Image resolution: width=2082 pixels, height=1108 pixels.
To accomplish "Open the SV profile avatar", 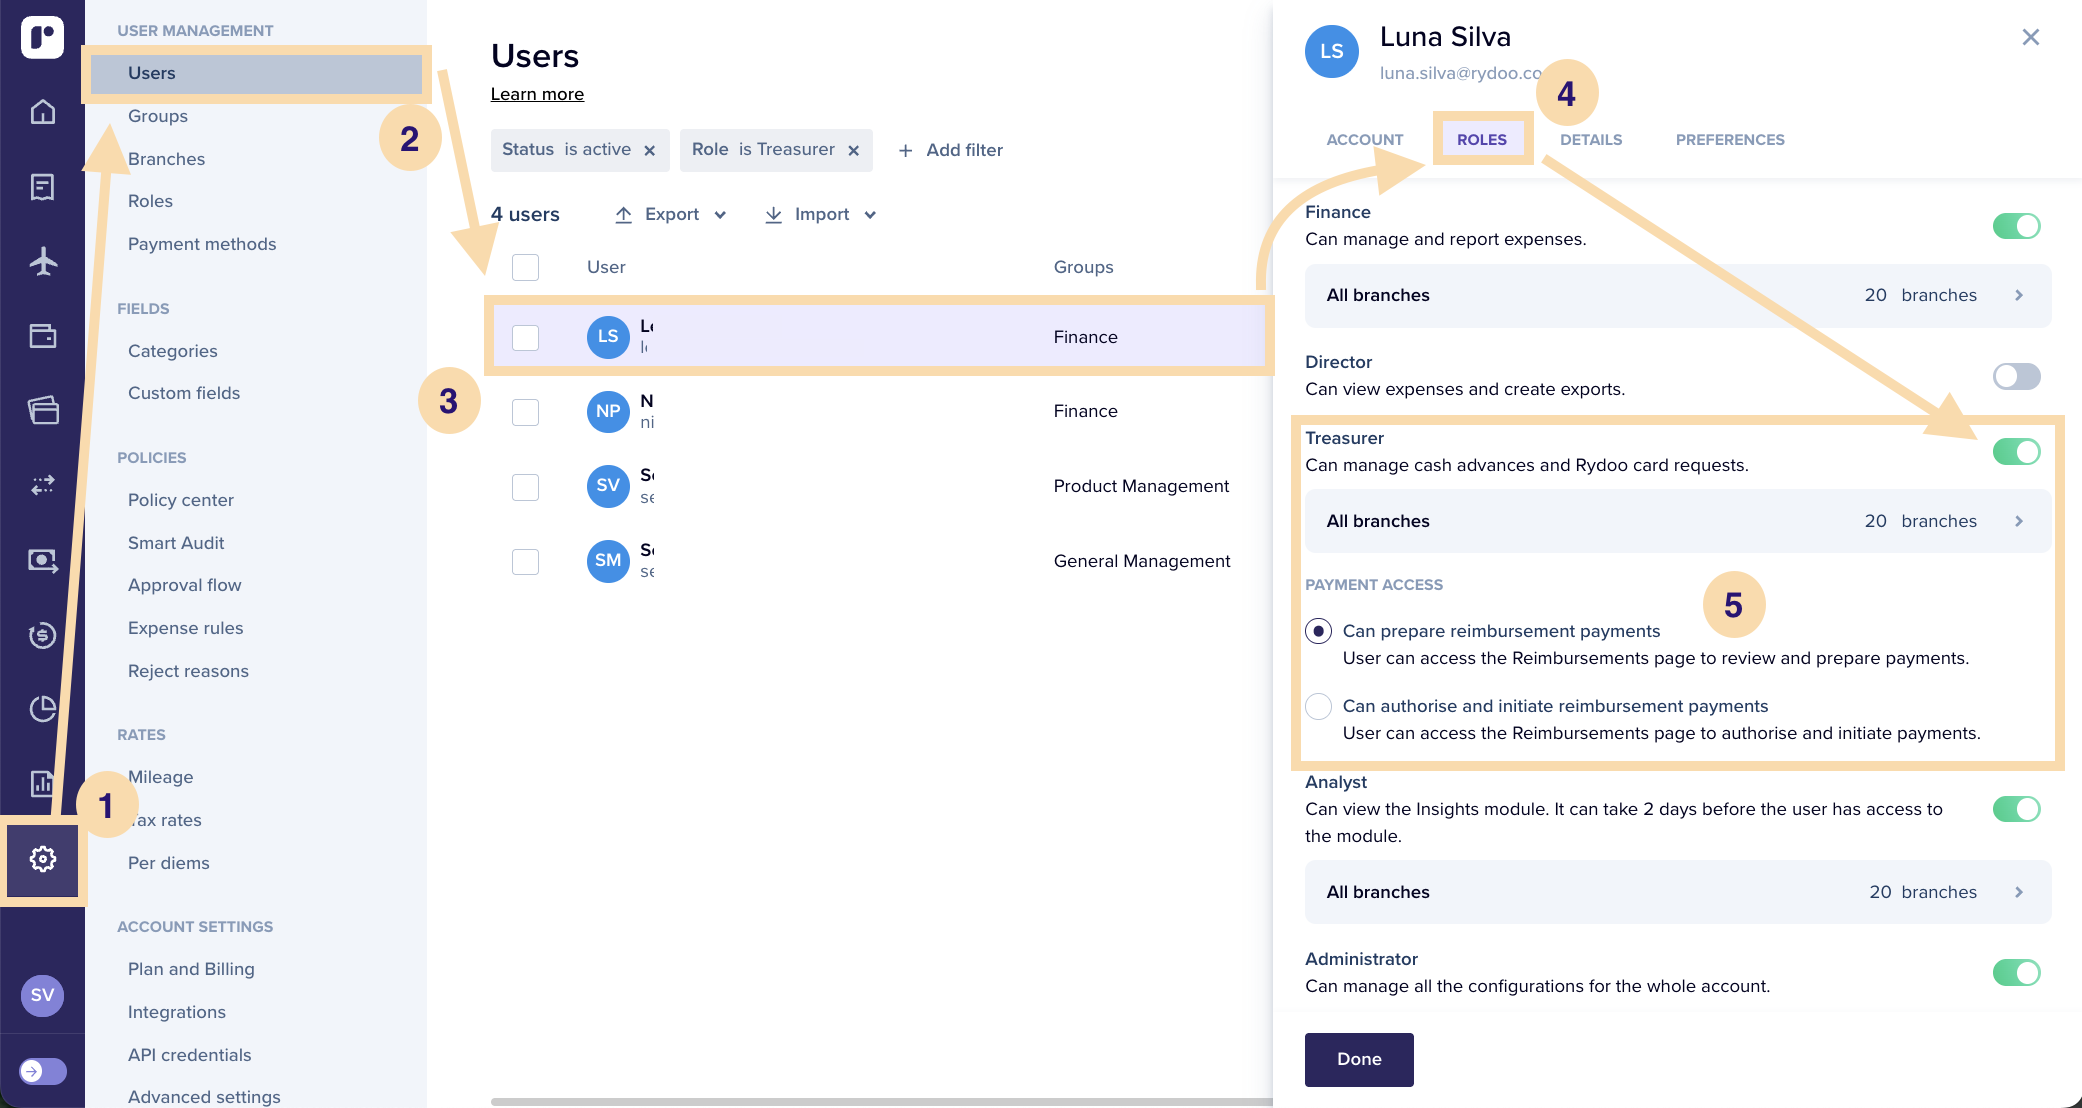I will [42, 995].
